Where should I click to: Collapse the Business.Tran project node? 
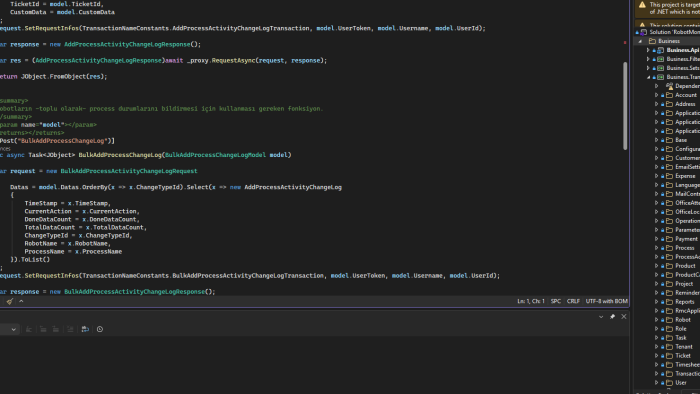click(x=648, y=77)
